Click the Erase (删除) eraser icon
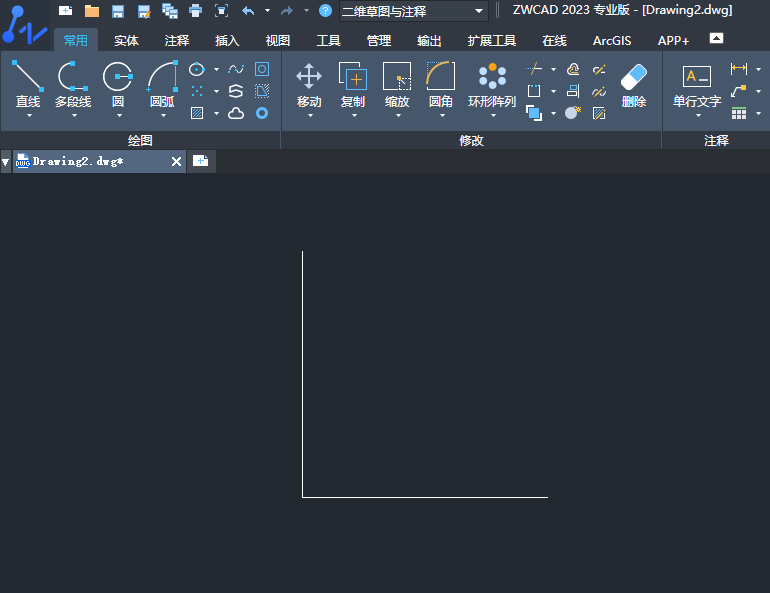 [x=633, y=77]
